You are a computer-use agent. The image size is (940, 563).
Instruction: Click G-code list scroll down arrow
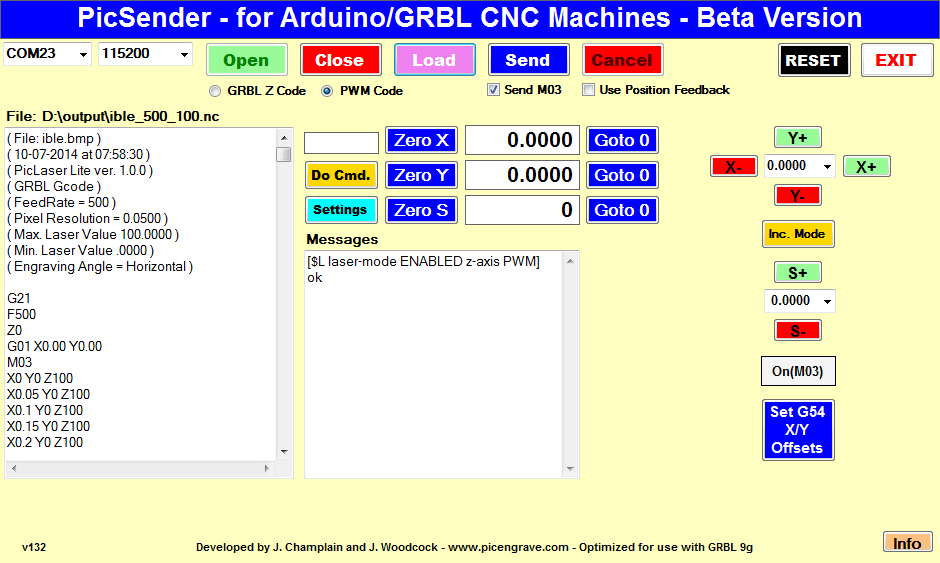284,451
